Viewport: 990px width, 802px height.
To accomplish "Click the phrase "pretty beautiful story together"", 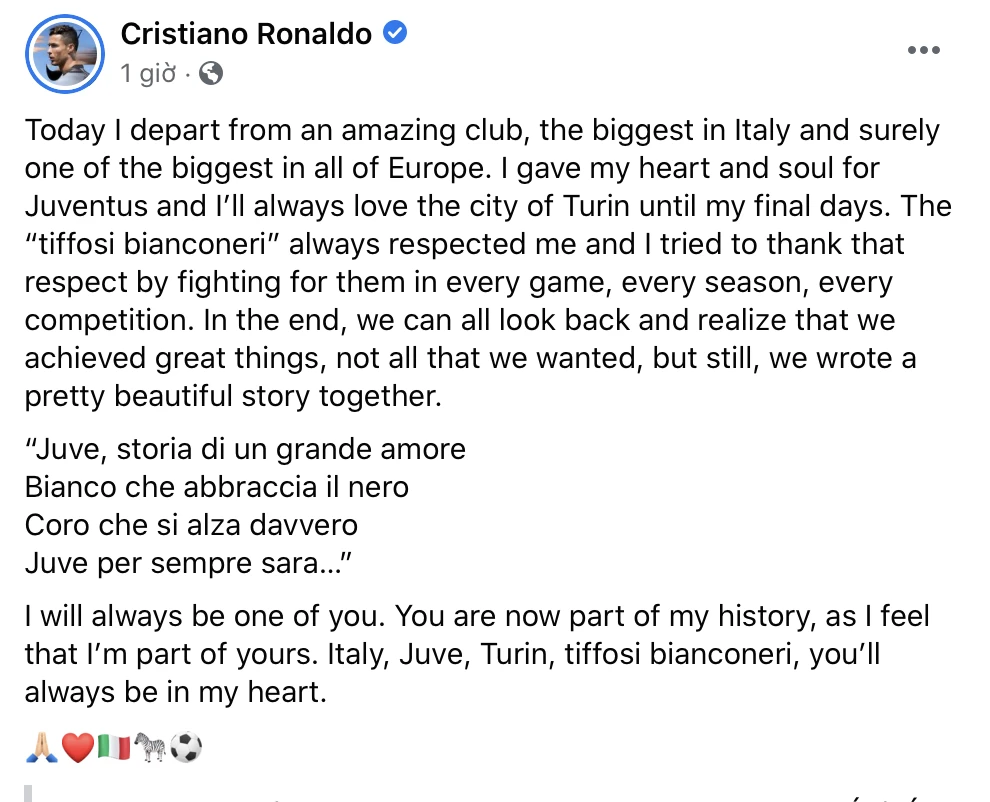I will tap(232, 397).
